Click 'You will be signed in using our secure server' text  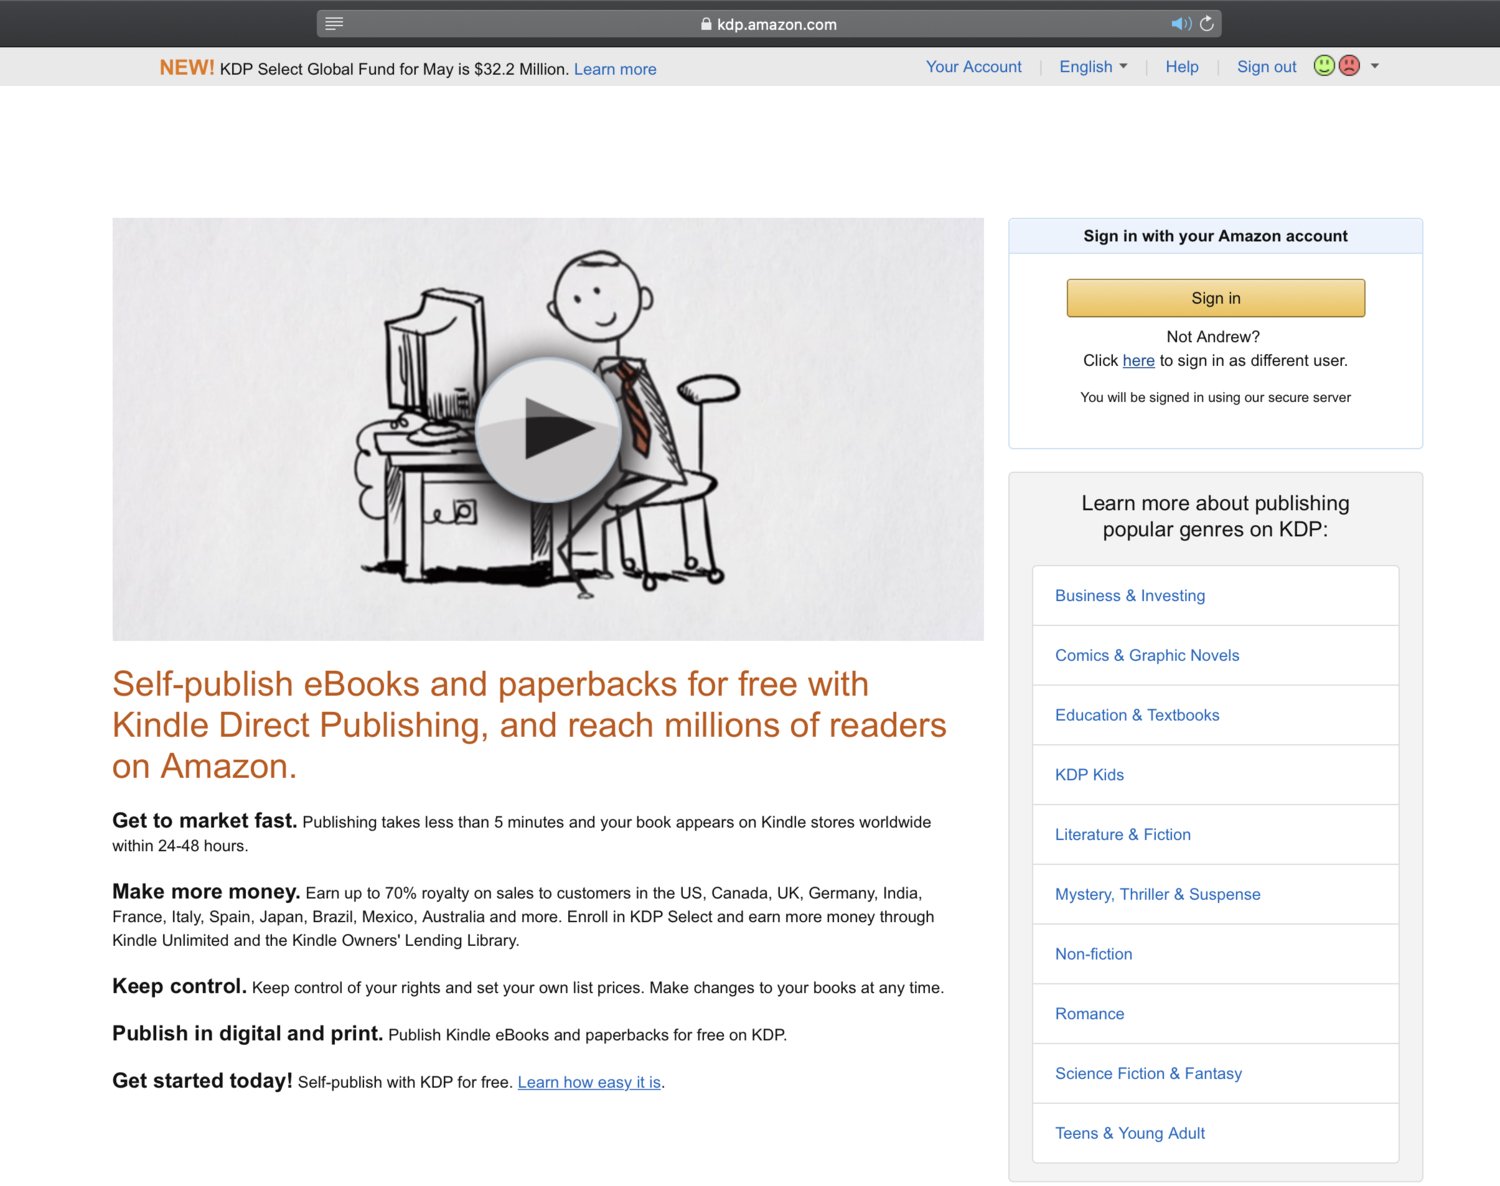1215,398
